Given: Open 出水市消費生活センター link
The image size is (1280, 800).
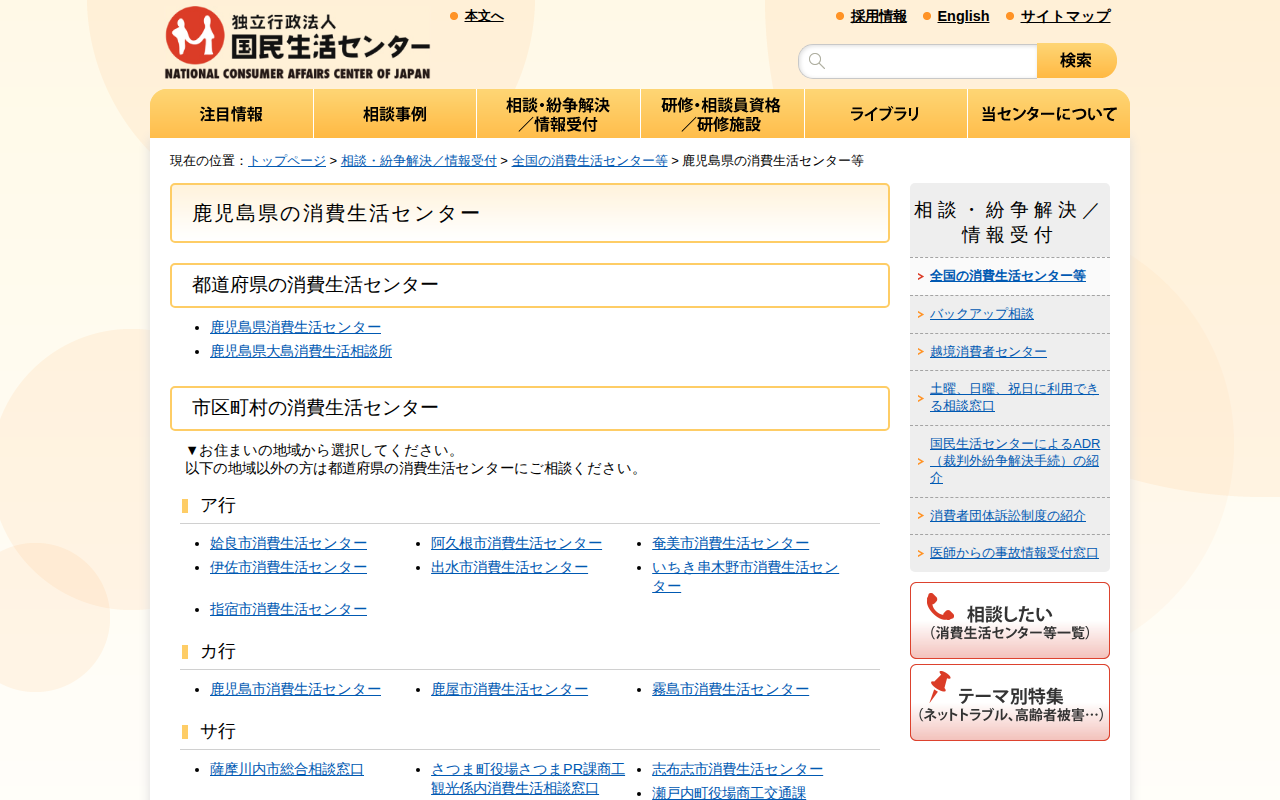Looking at the screenshot, I should [510, 567].
